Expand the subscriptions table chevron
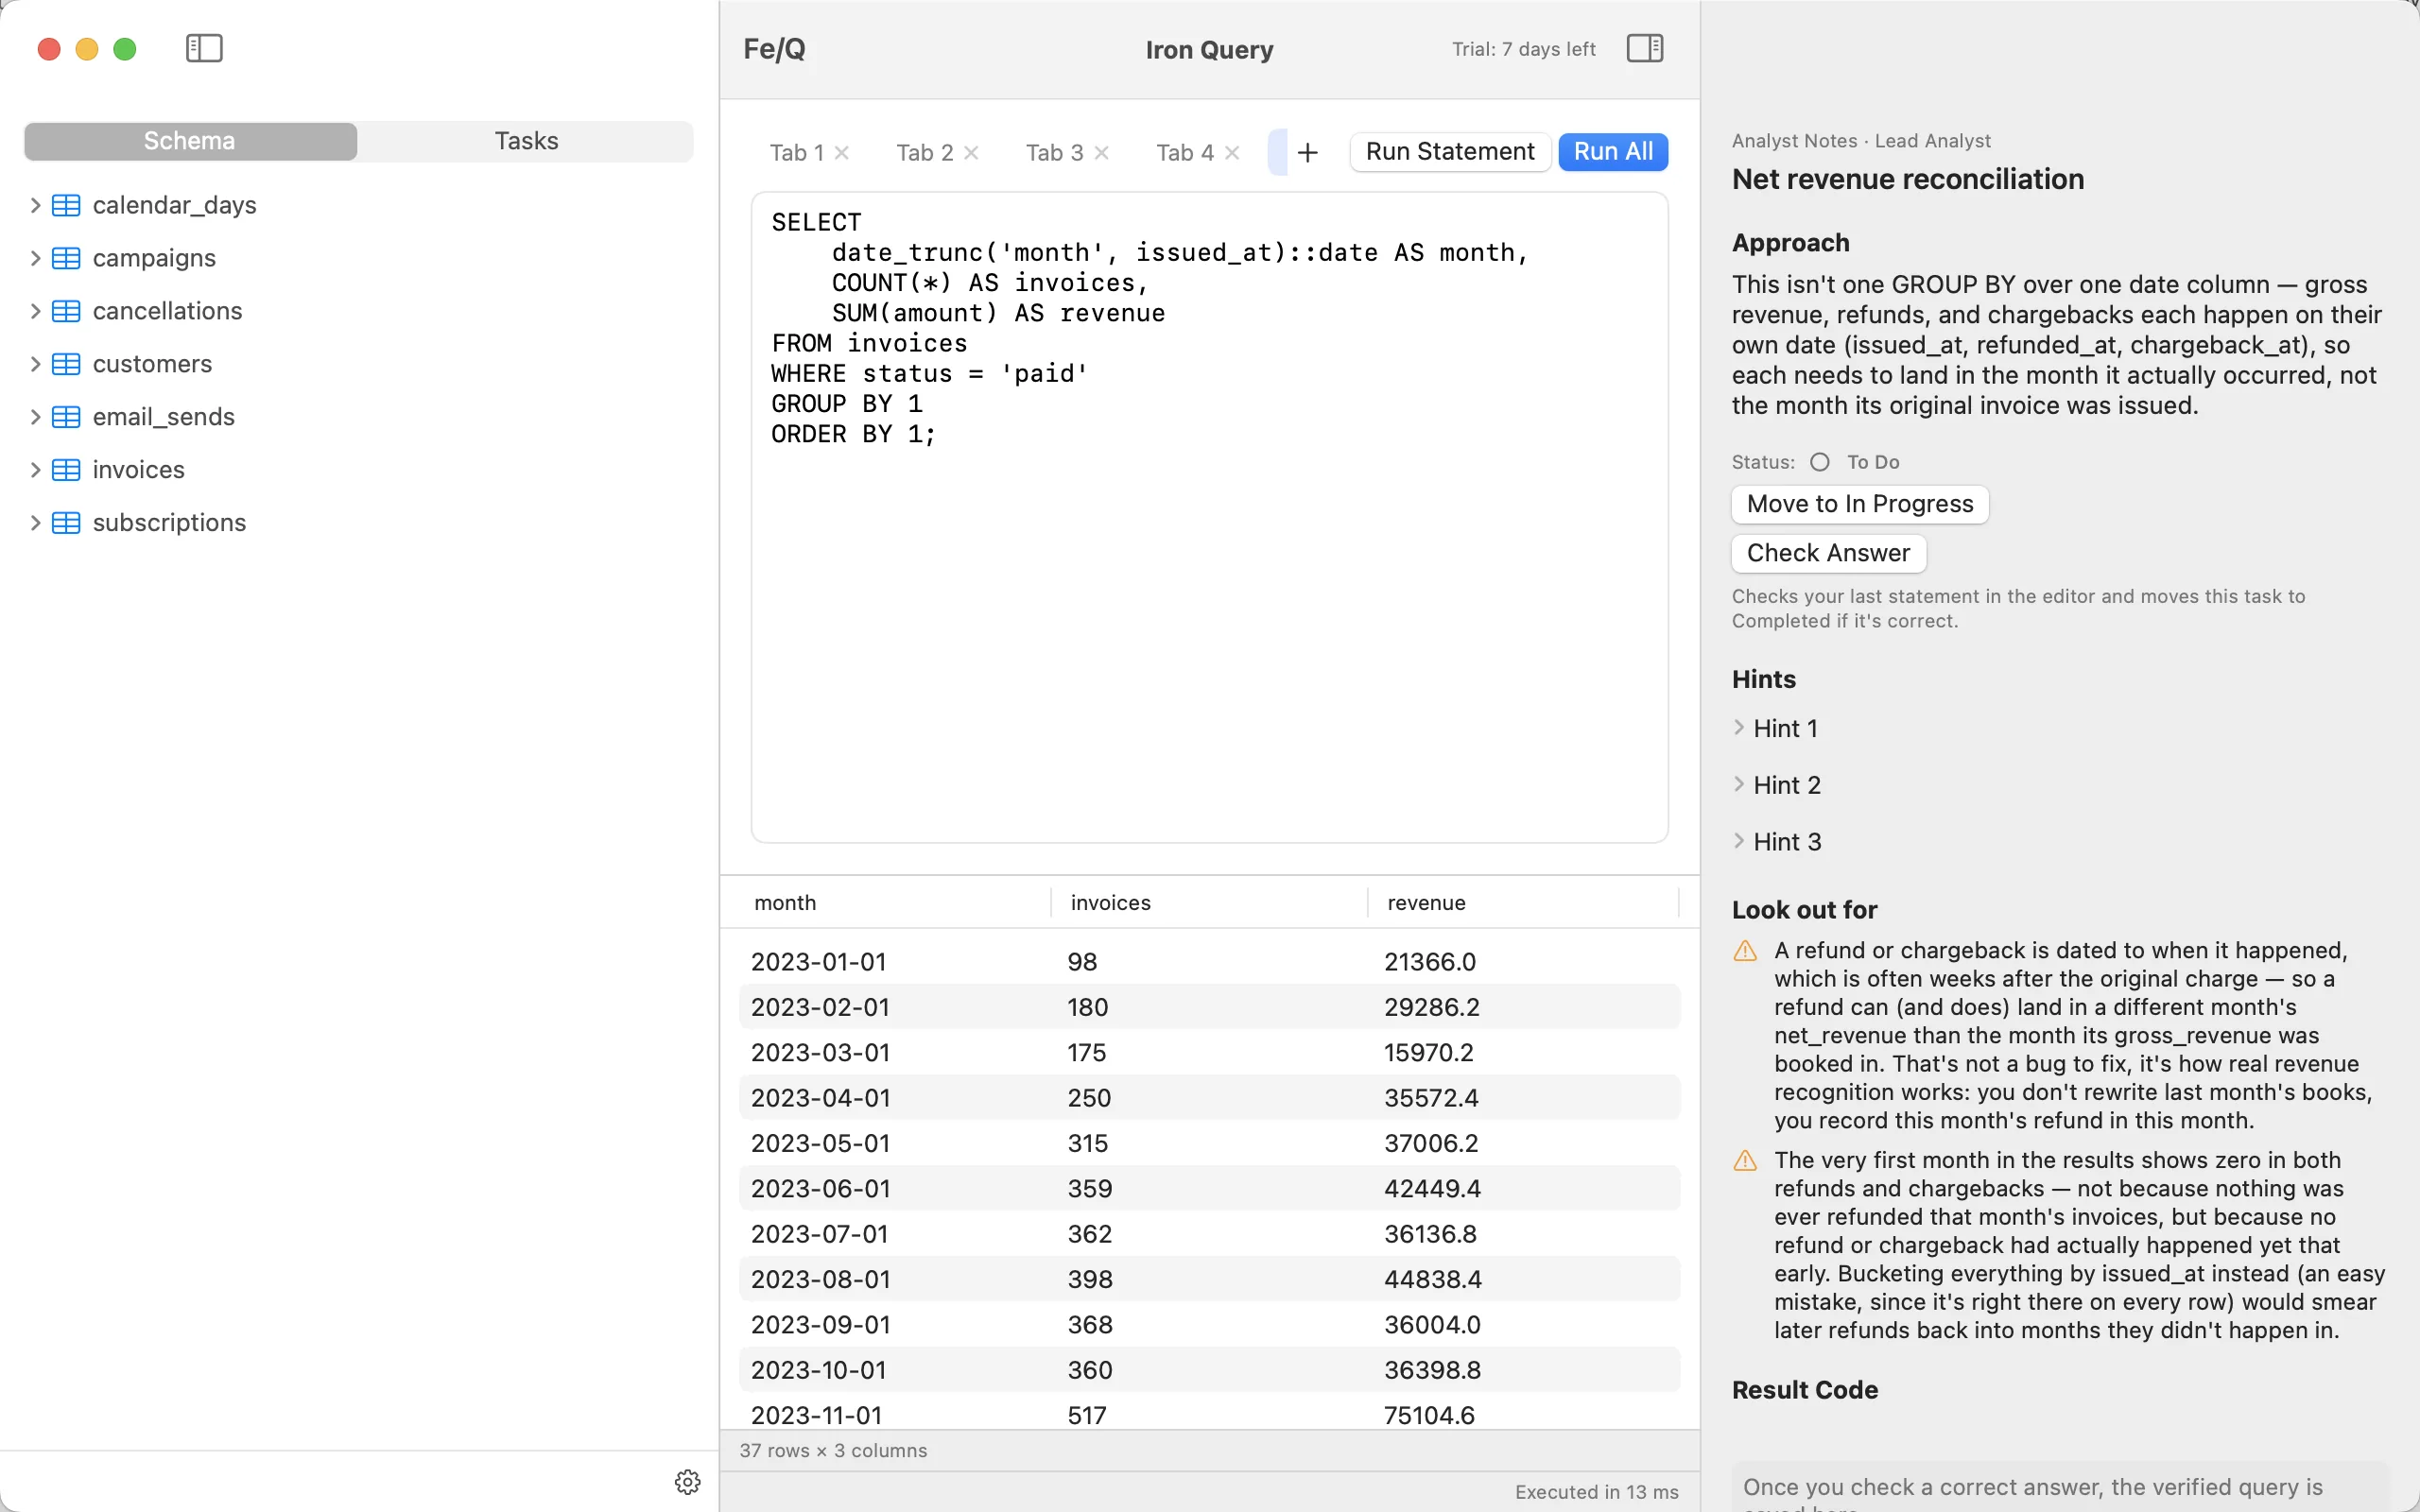The image size is (2420, 1512). click(35, 523)
